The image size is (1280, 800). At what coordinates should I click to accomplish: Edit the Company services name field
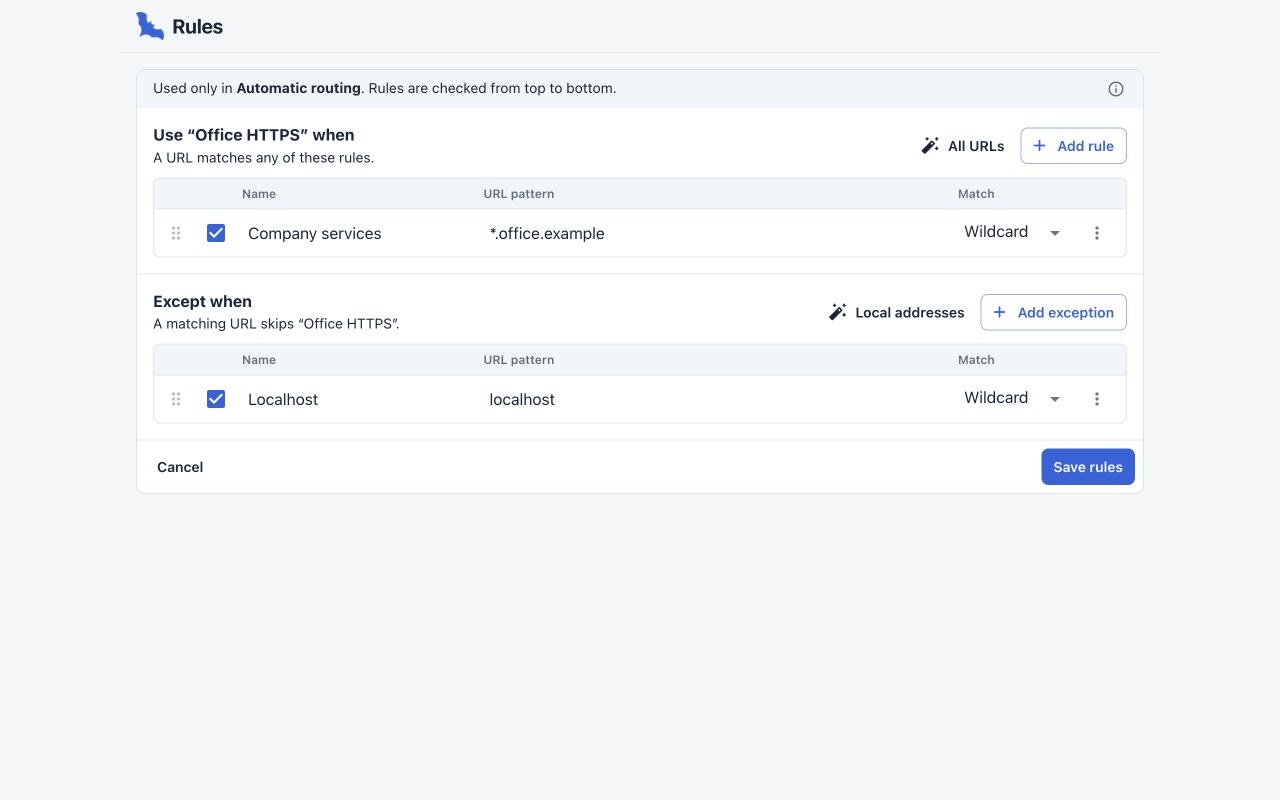tap(357, 233)
